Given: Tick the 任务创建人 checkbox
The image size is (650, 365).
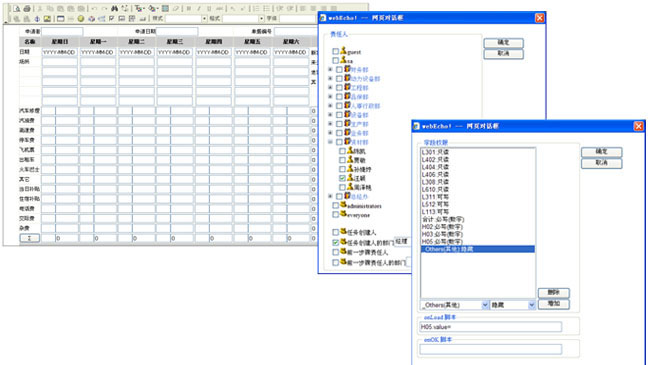Looking at the screenshot, I should coord(335,232).
